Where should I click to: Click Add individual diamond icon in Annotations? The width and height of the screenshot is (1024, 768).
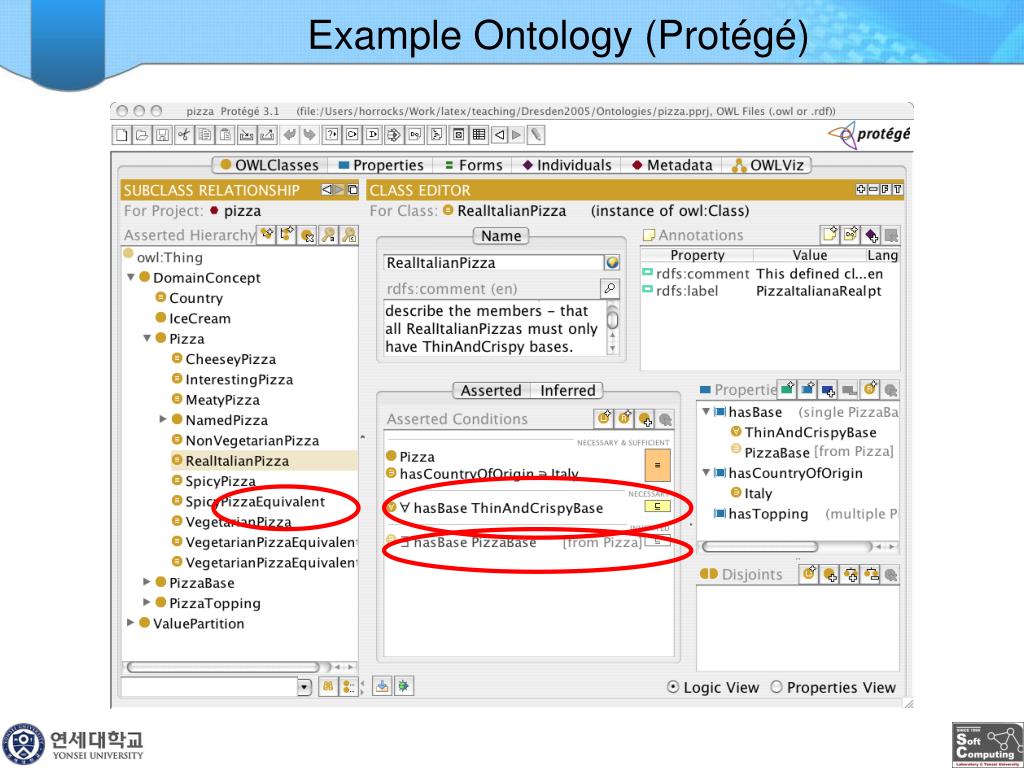tap(871, 234)
